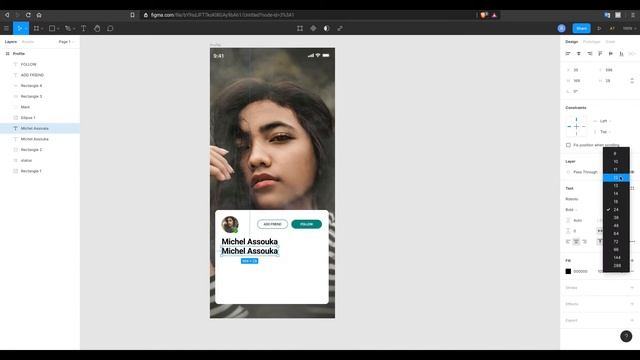Click the Share button
The height and width of the screenshot is (360, 640).
point(581,28)
